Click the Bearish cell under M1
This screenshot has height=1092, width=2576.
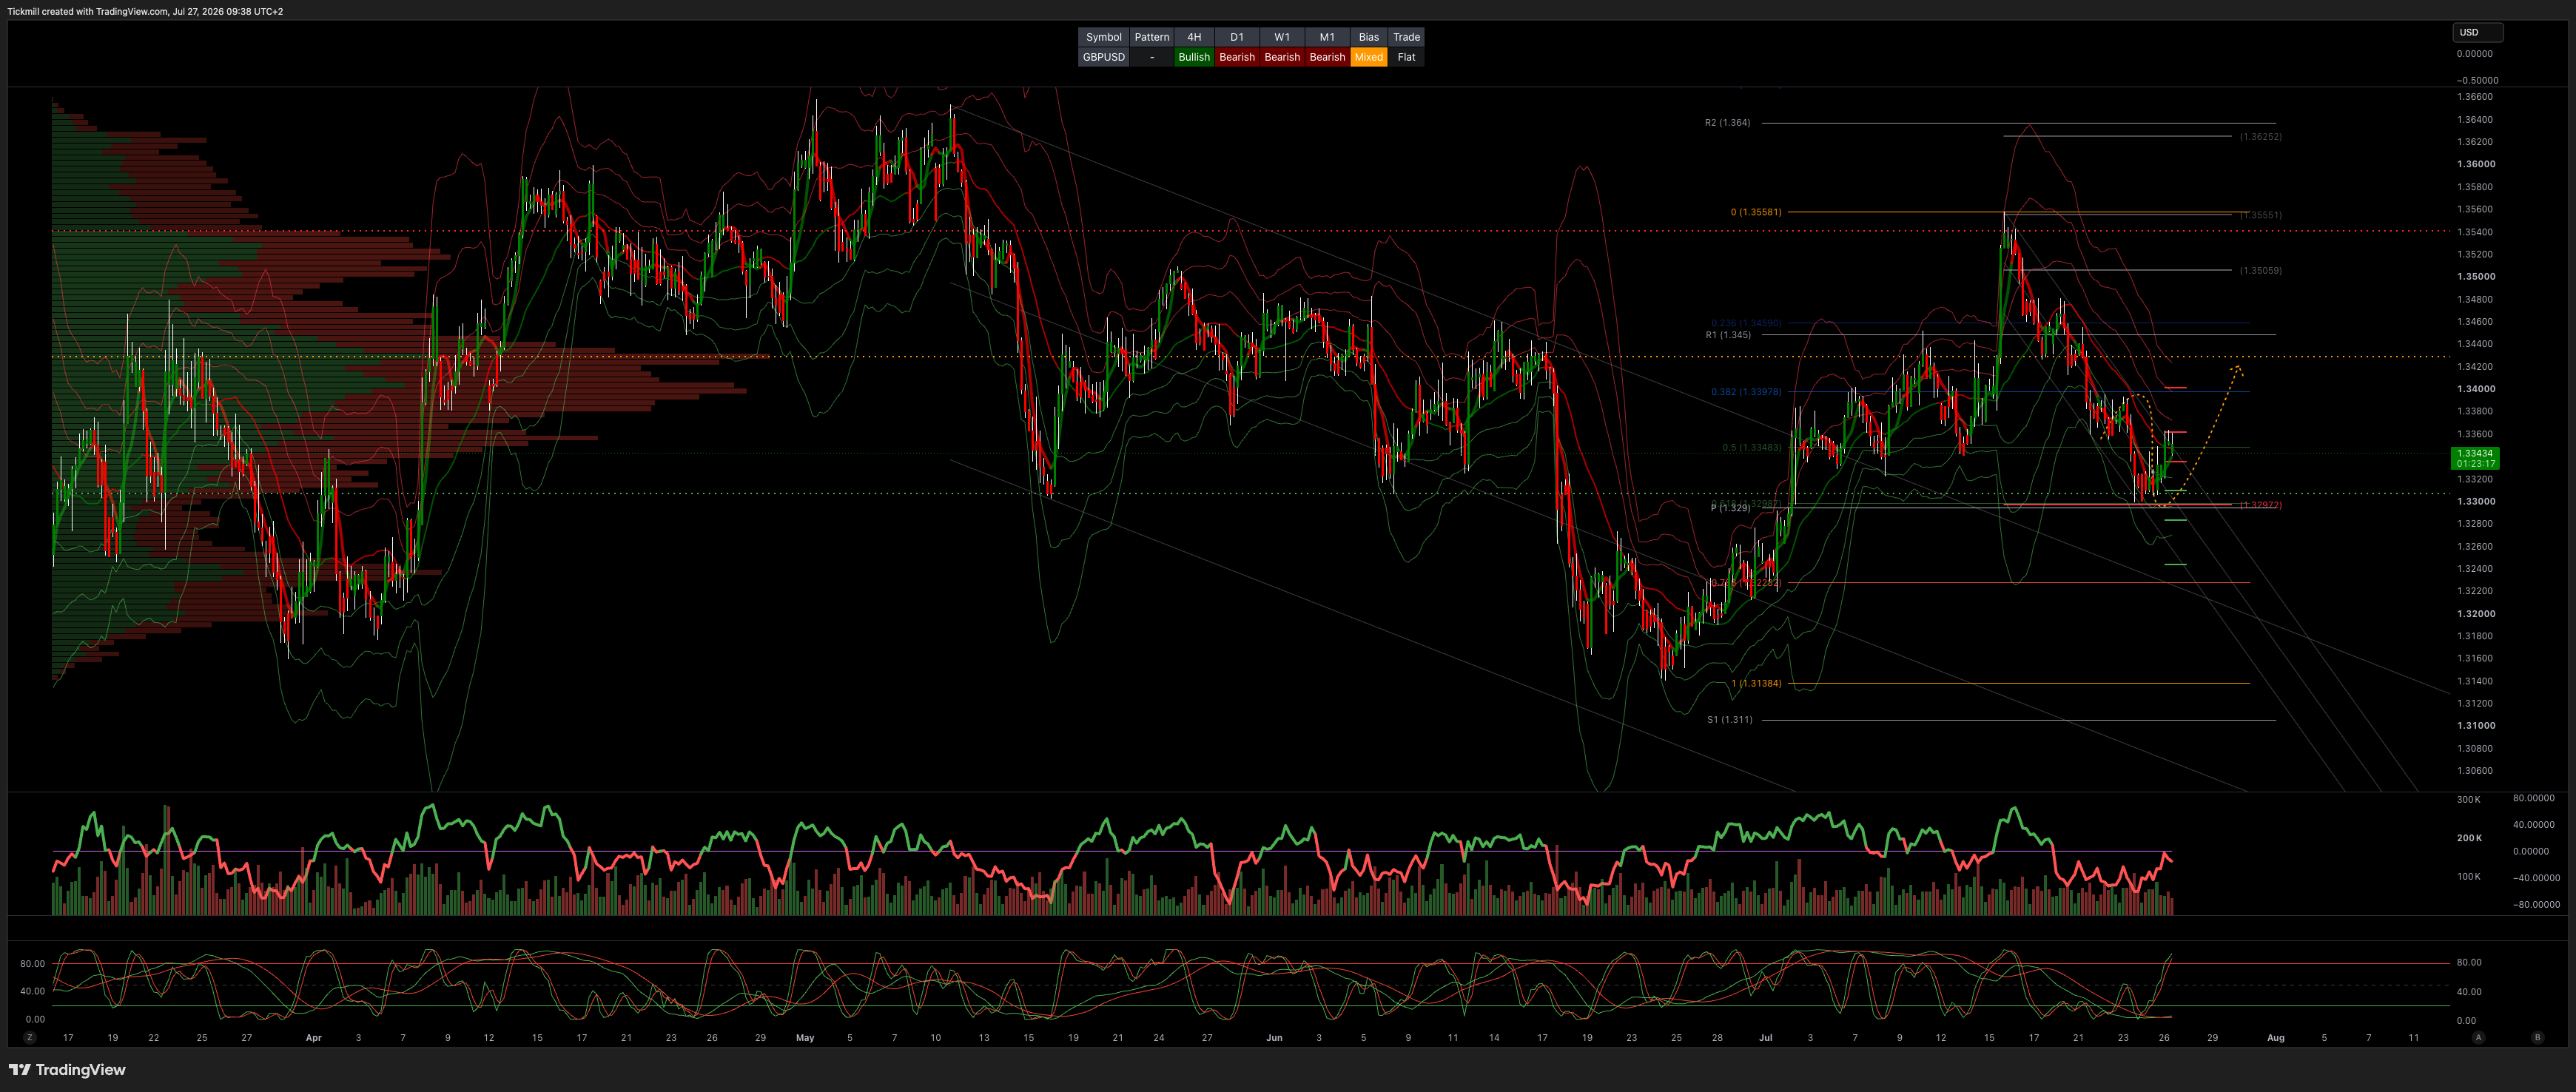(1327, 57)
